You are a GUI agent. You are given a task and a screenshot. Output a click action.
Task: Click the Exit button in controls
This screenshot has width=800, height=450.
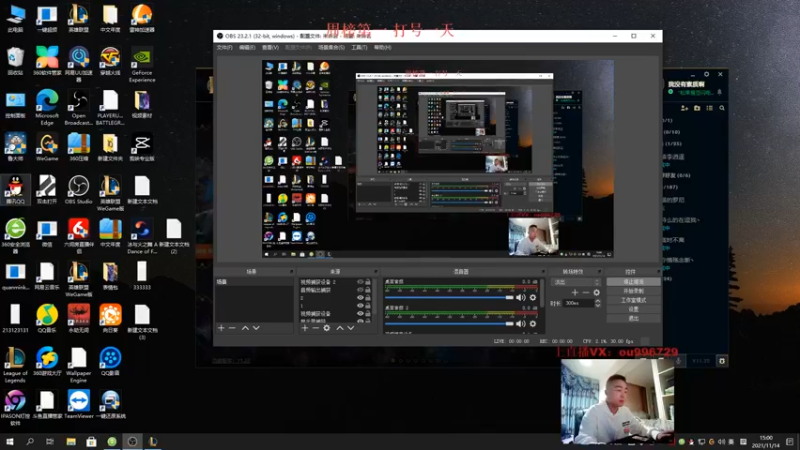click(633, 318)
